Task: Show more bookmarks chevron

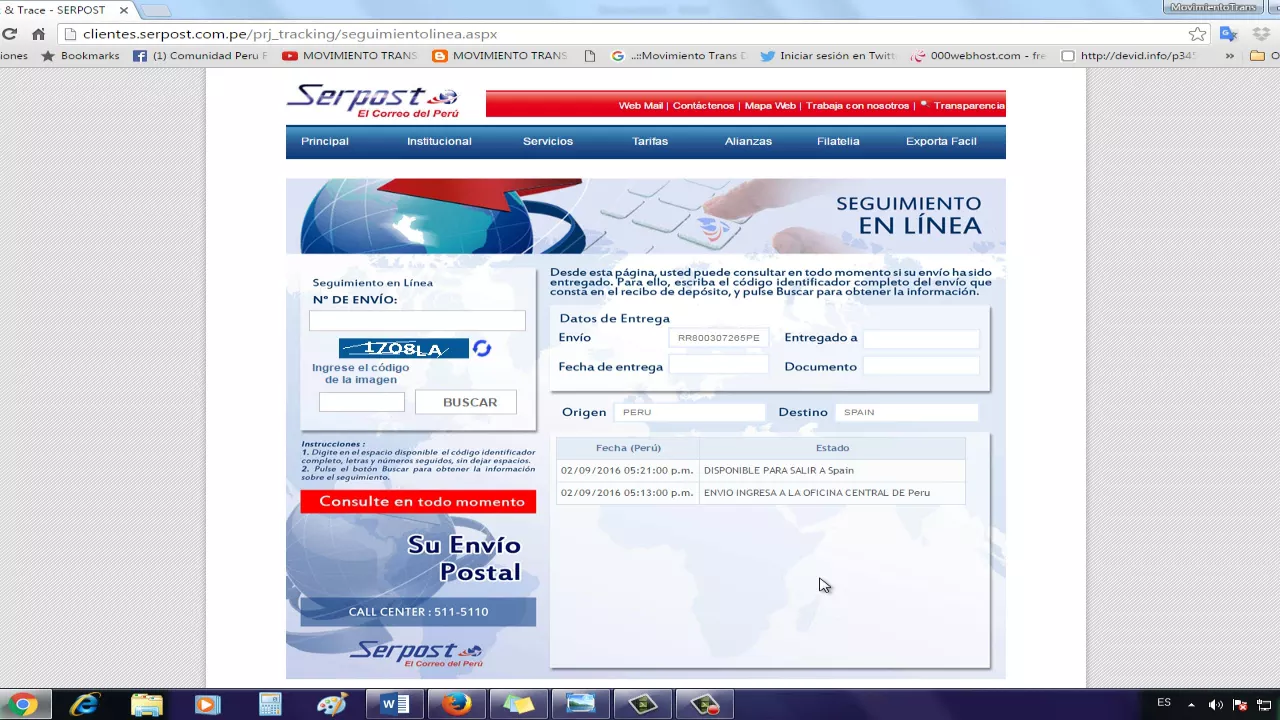Action: point(1230,56)
